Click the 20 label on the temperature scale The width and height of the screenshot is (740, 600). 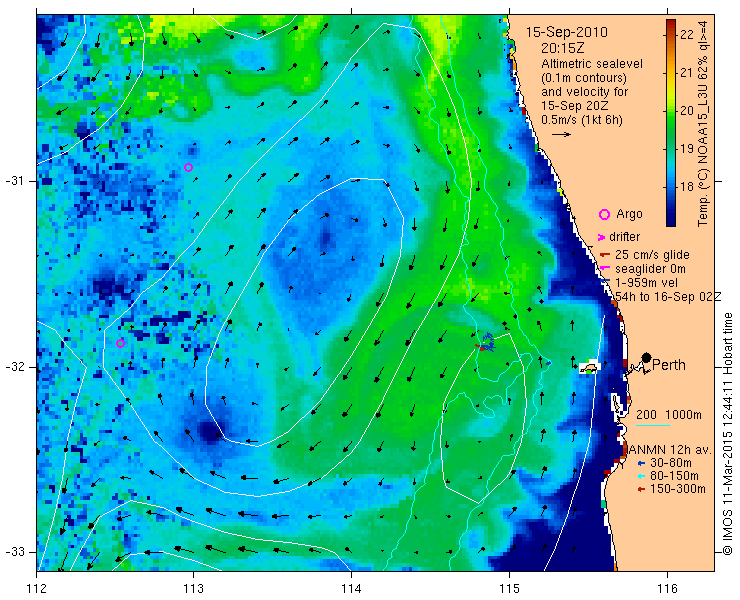click(687, 110)
